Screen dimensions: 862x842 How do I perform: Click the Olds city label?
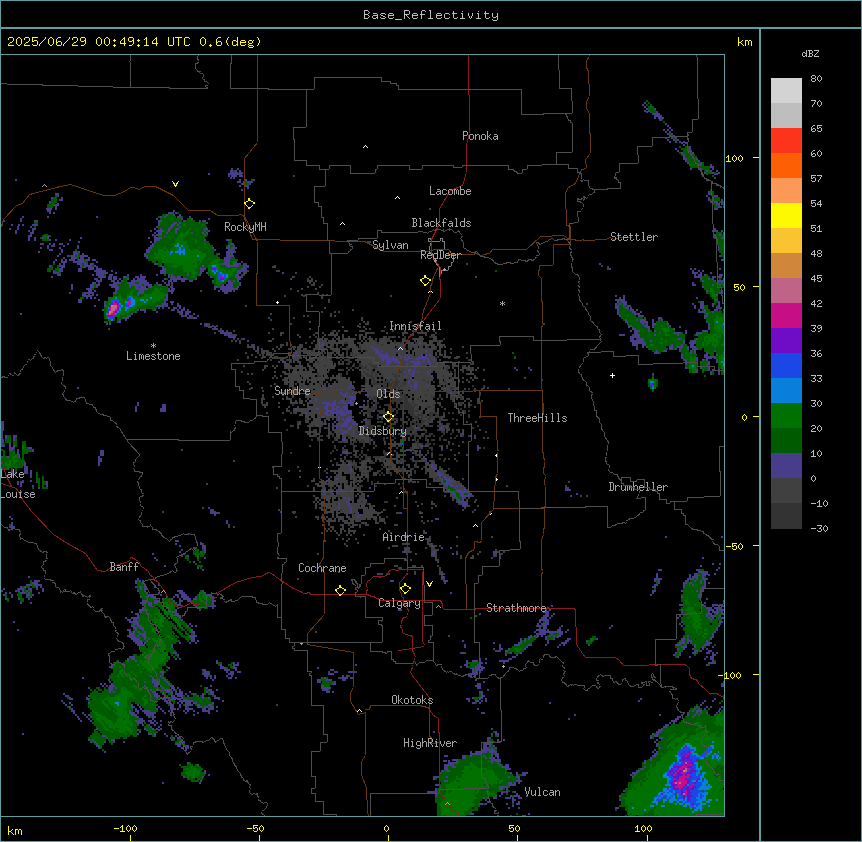click(388, 394)
